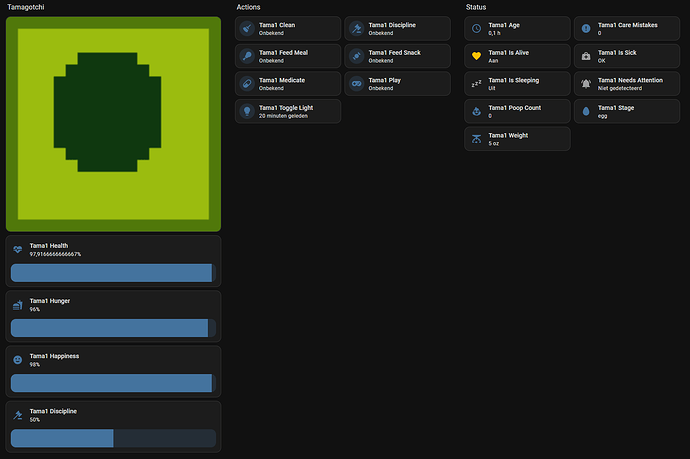This screenshot has height=459, width=690.
Task: Click the Tama1 Stage 'egg' value
Action: pos(602,116)
